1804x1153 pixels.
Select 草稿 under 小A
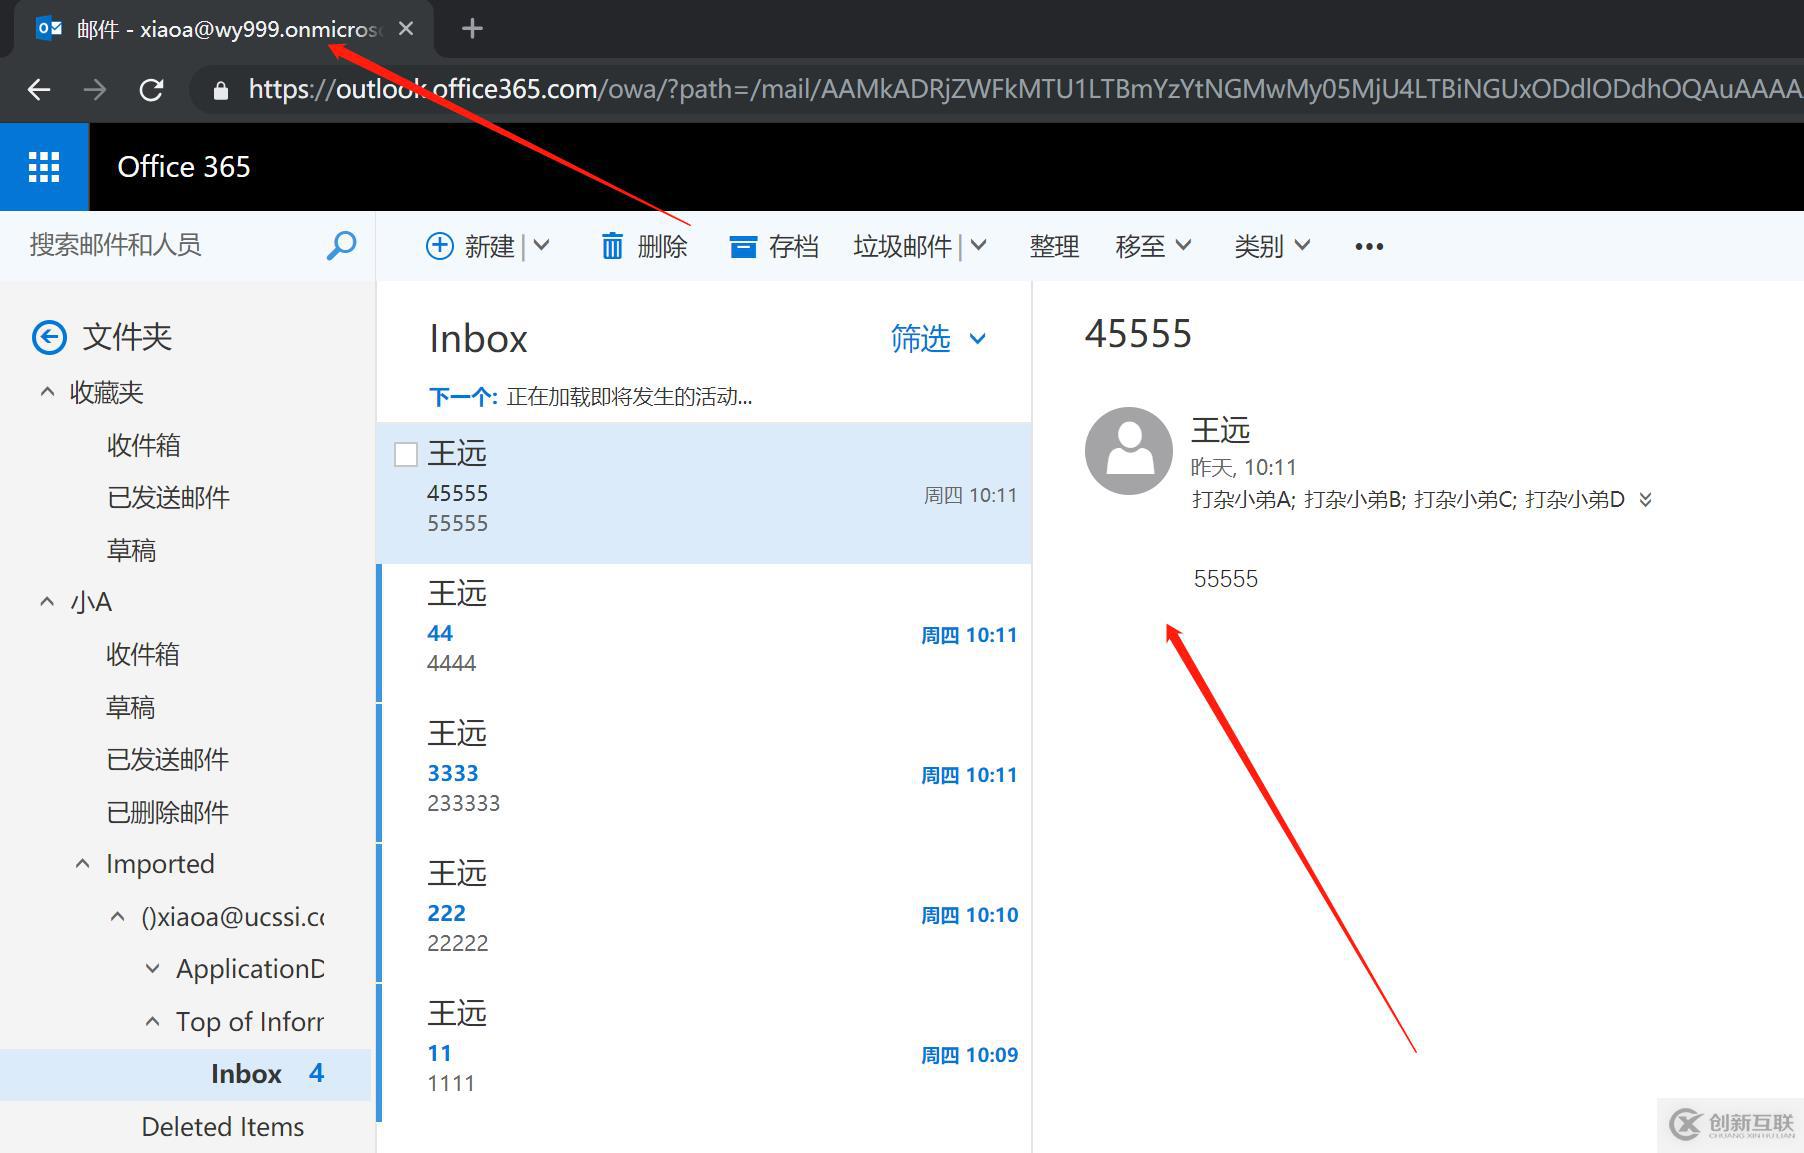[x=131, y=707]
